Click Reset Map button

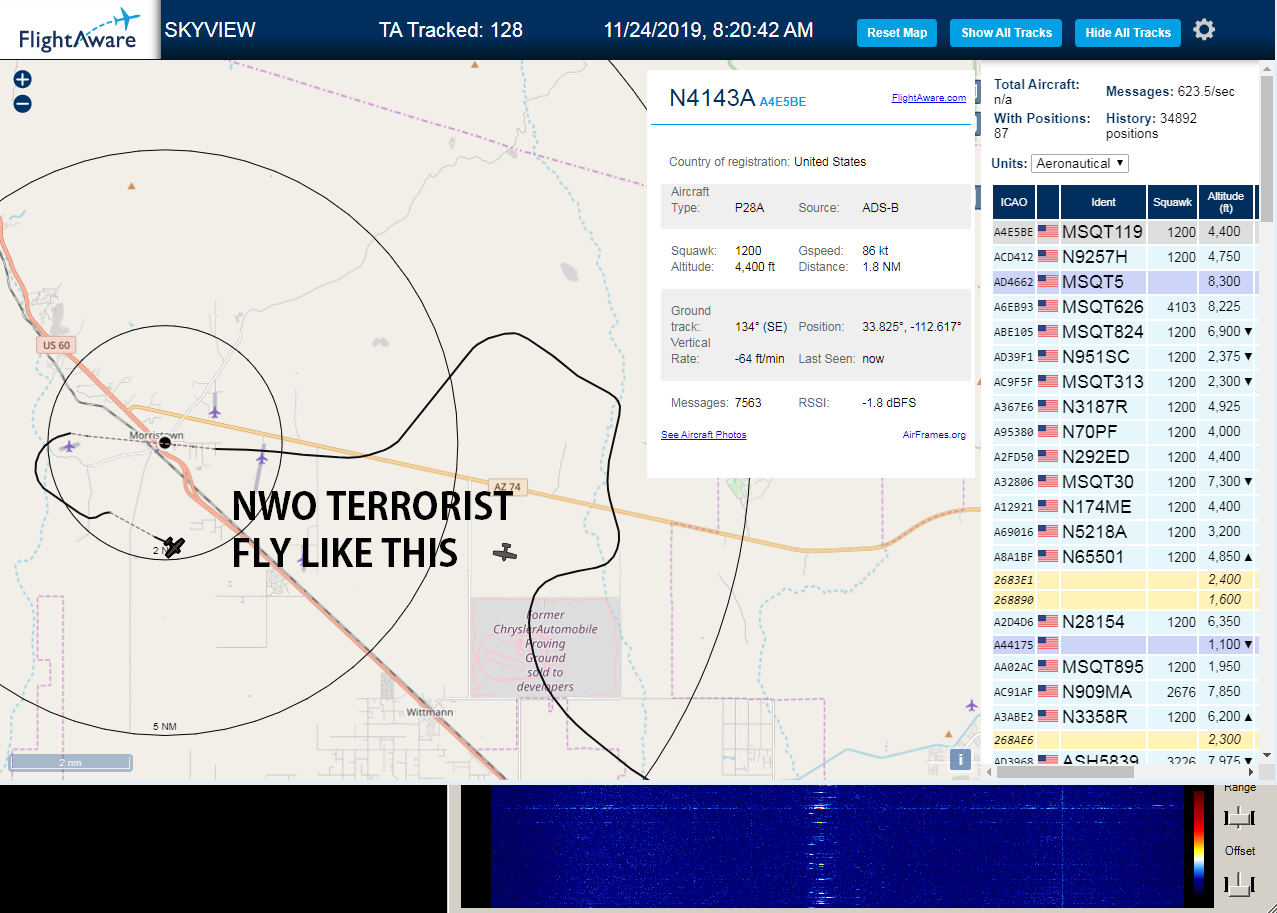coord(897,33)
